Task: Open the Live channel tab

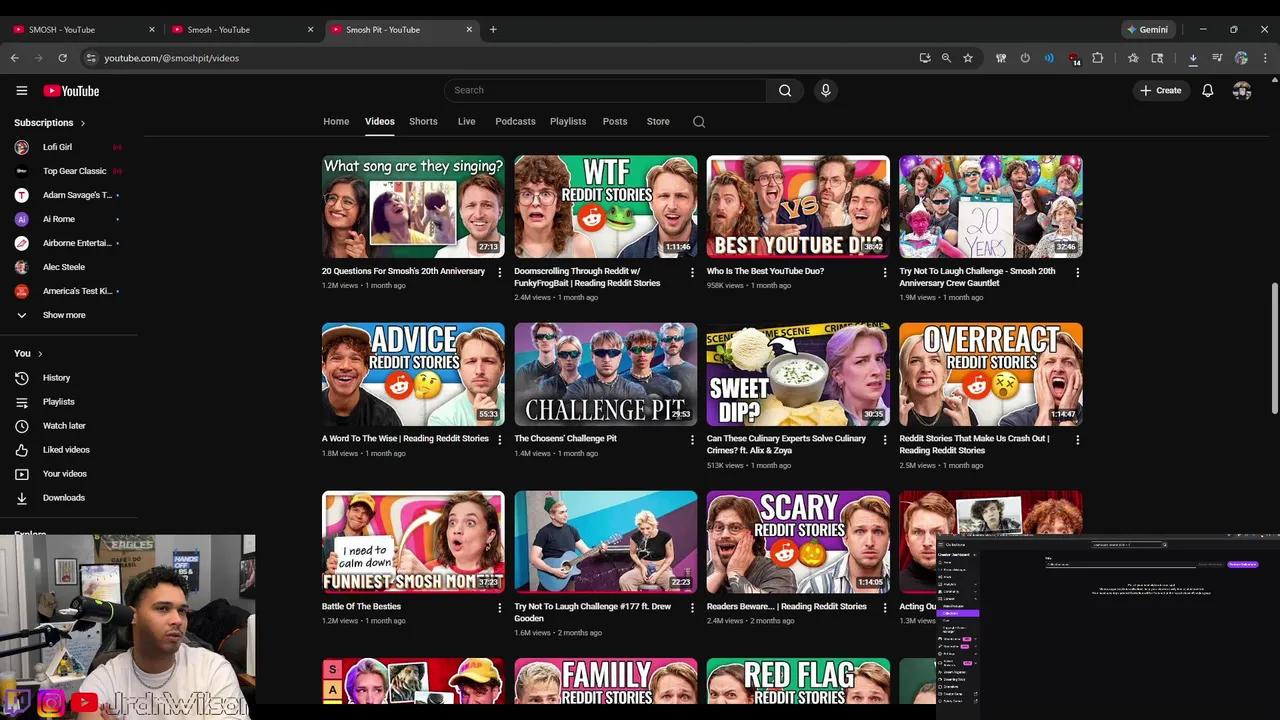Action: 466,122
